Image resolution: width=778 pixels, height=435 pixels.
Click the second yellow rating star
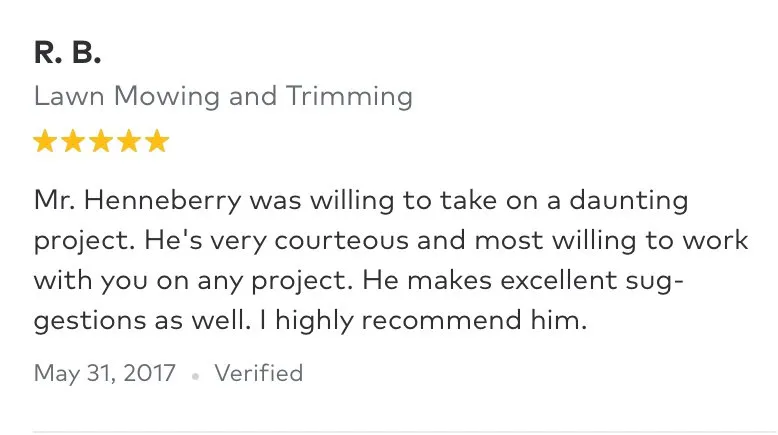coord(74,142)
